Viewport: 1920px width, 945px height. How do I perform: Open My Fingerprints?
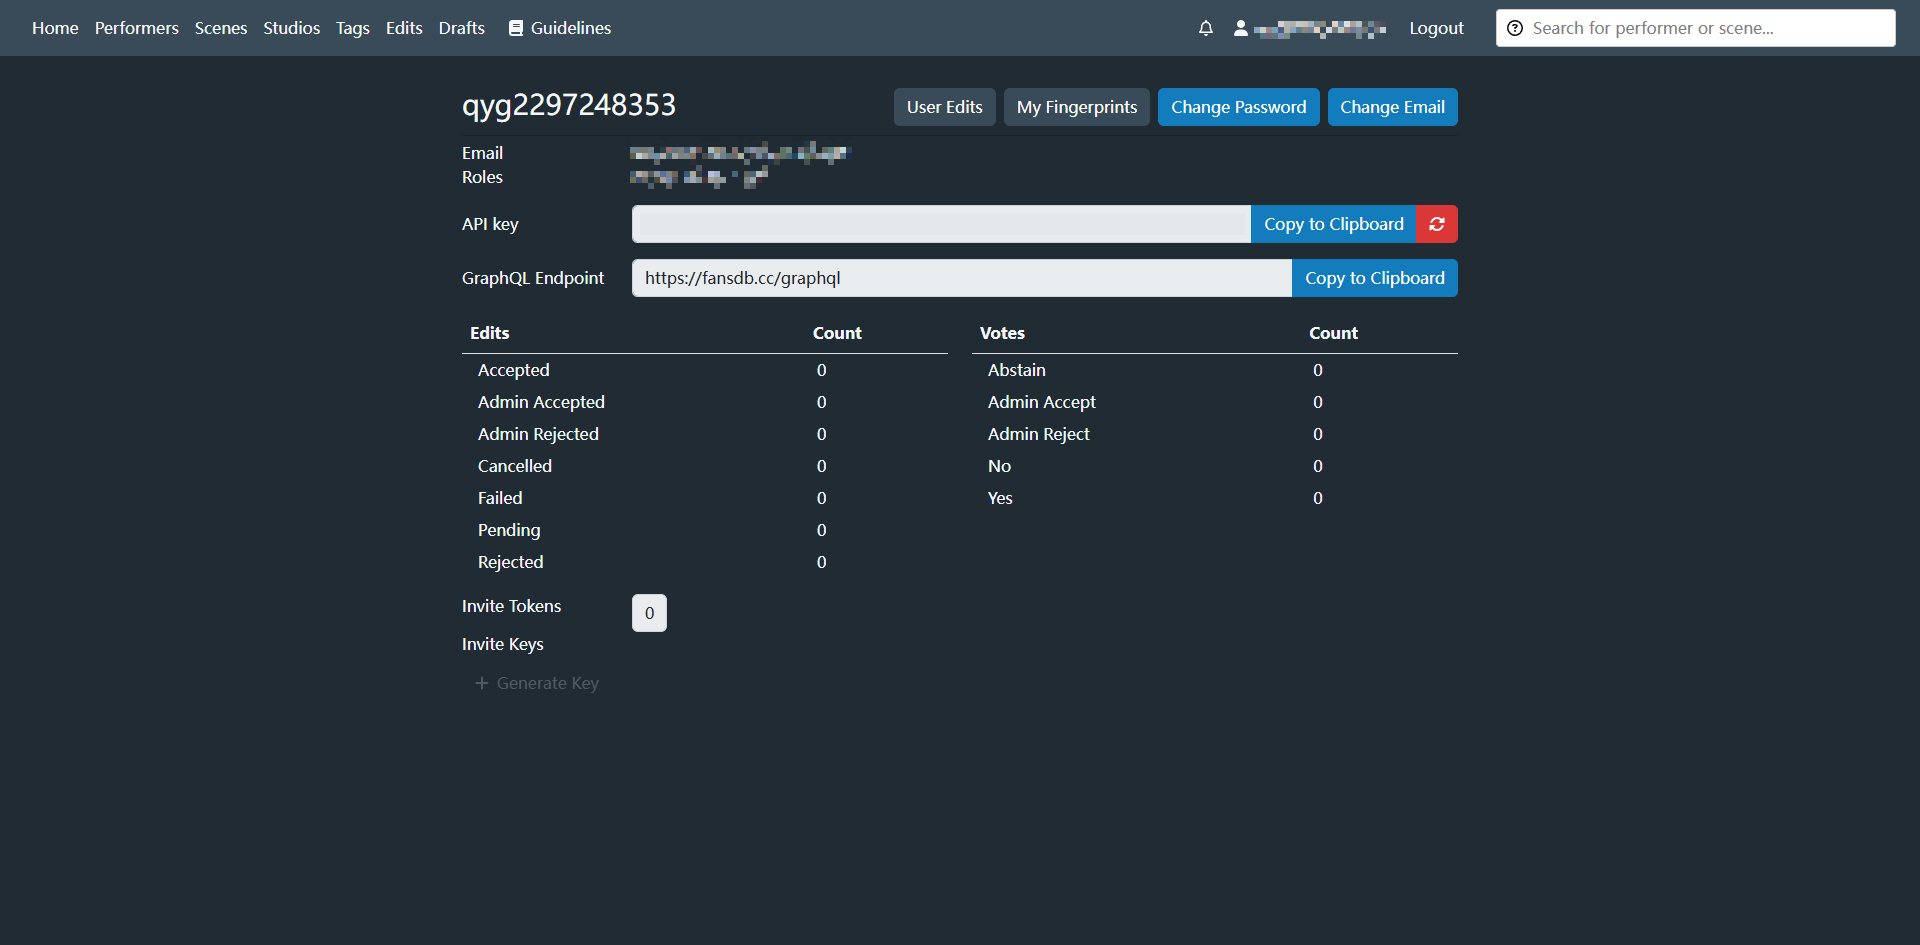pos(1076,107)
